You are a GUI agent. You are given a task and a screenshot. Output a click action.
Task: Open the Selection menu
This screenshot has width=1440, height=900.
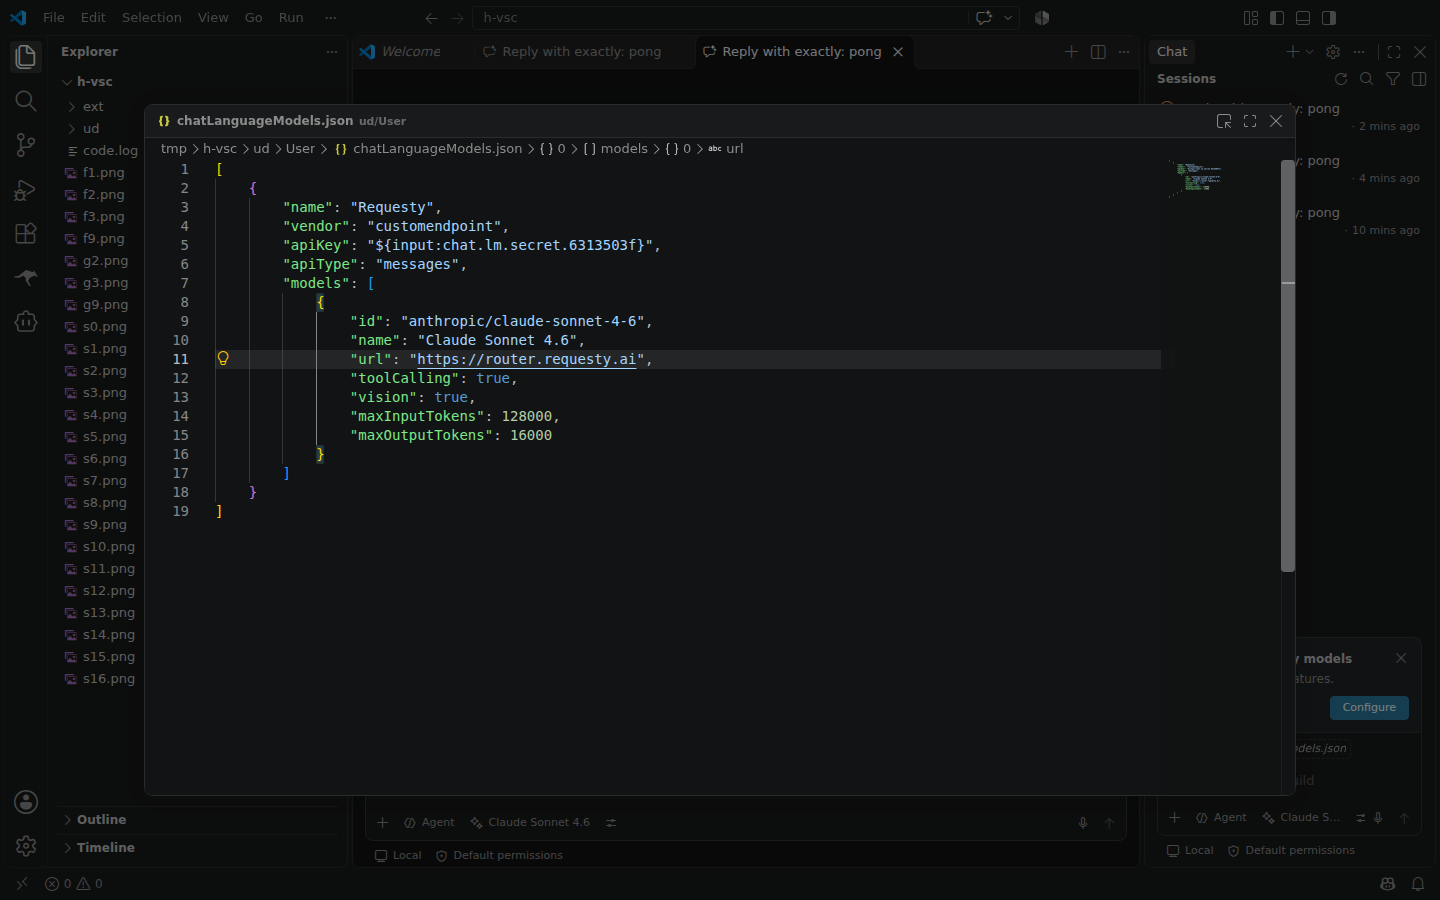(x=152, y=18)
